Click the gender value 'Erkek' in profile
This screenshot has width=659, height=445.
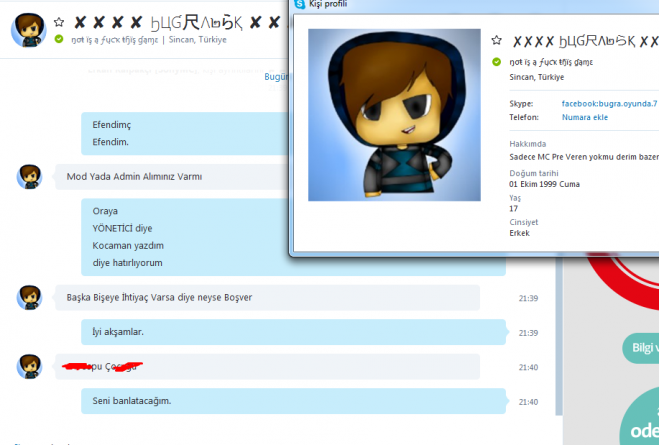519,233
